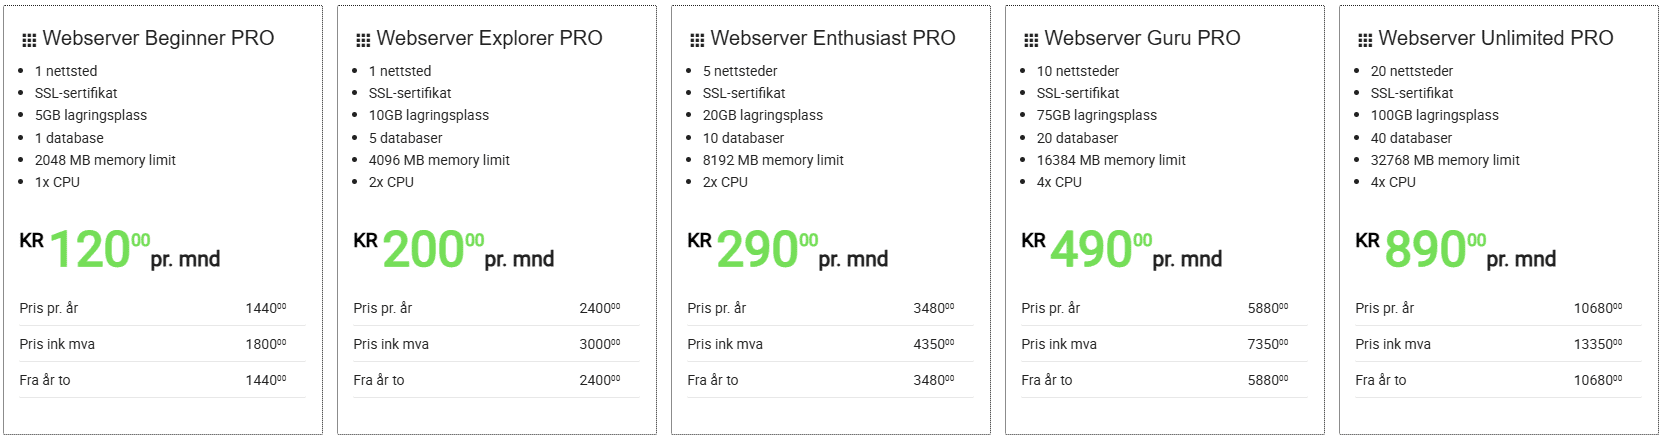Image resolution: width=1664 pixels, height=439 pixels.
Task: Click the grid icon beside Webserver Unlimited PRO
Action: point(1365,40)
